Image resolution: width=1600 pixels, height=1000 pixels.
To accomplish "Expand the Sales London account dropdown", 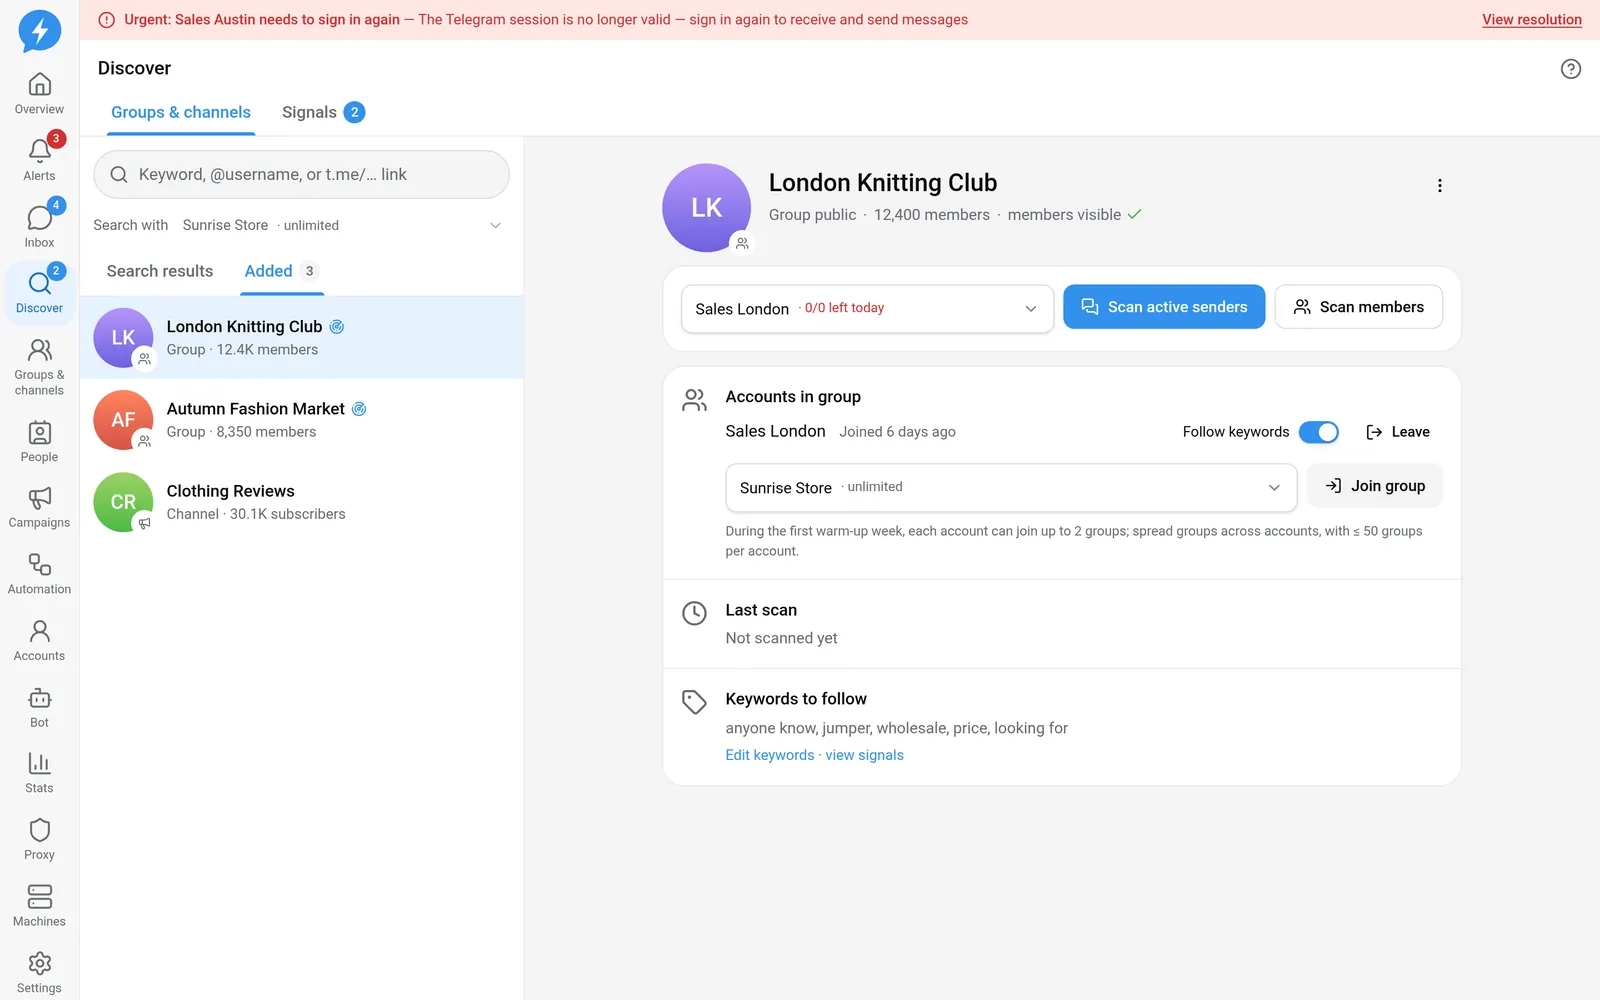I will click(867, 308).
